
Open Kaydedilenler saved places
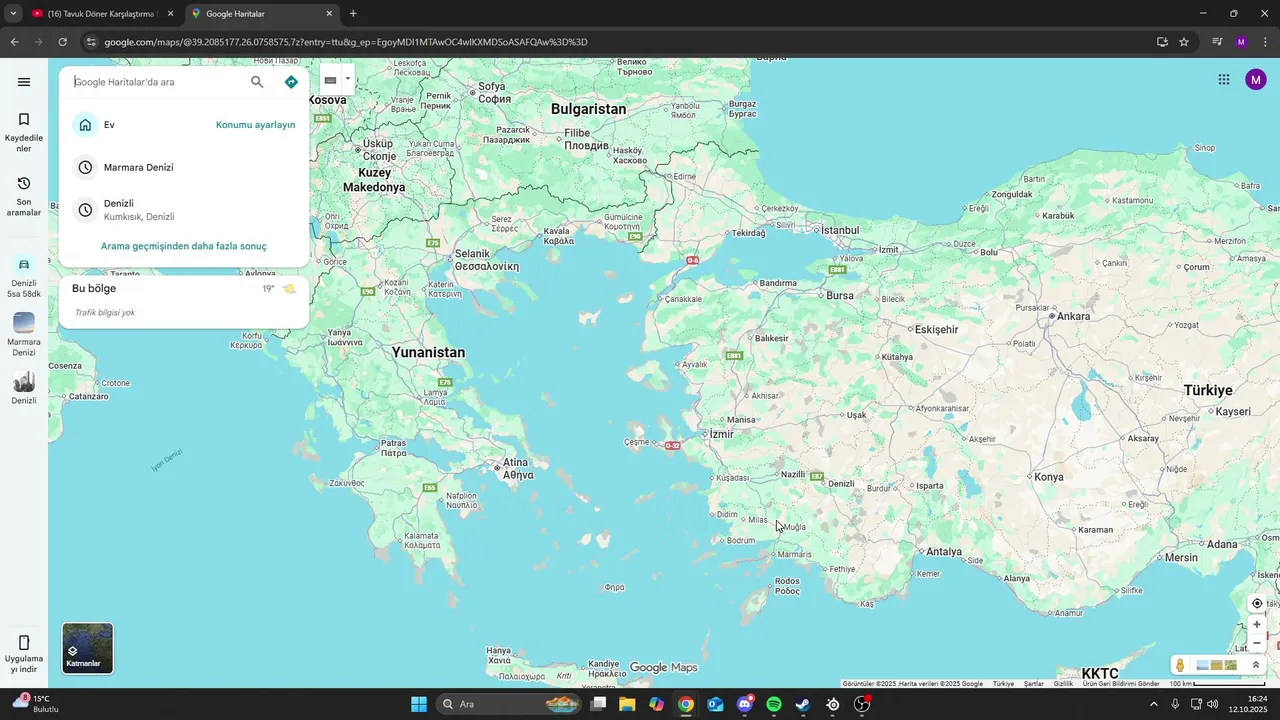point(24,132)
